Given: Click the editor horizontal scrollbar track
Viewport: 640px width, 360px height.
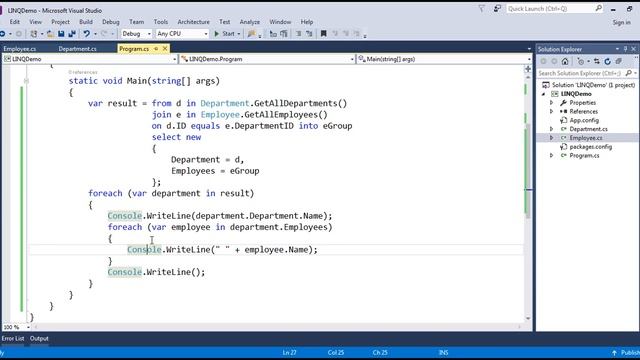Looking at the screenshot, I should (x=278, y=327).
